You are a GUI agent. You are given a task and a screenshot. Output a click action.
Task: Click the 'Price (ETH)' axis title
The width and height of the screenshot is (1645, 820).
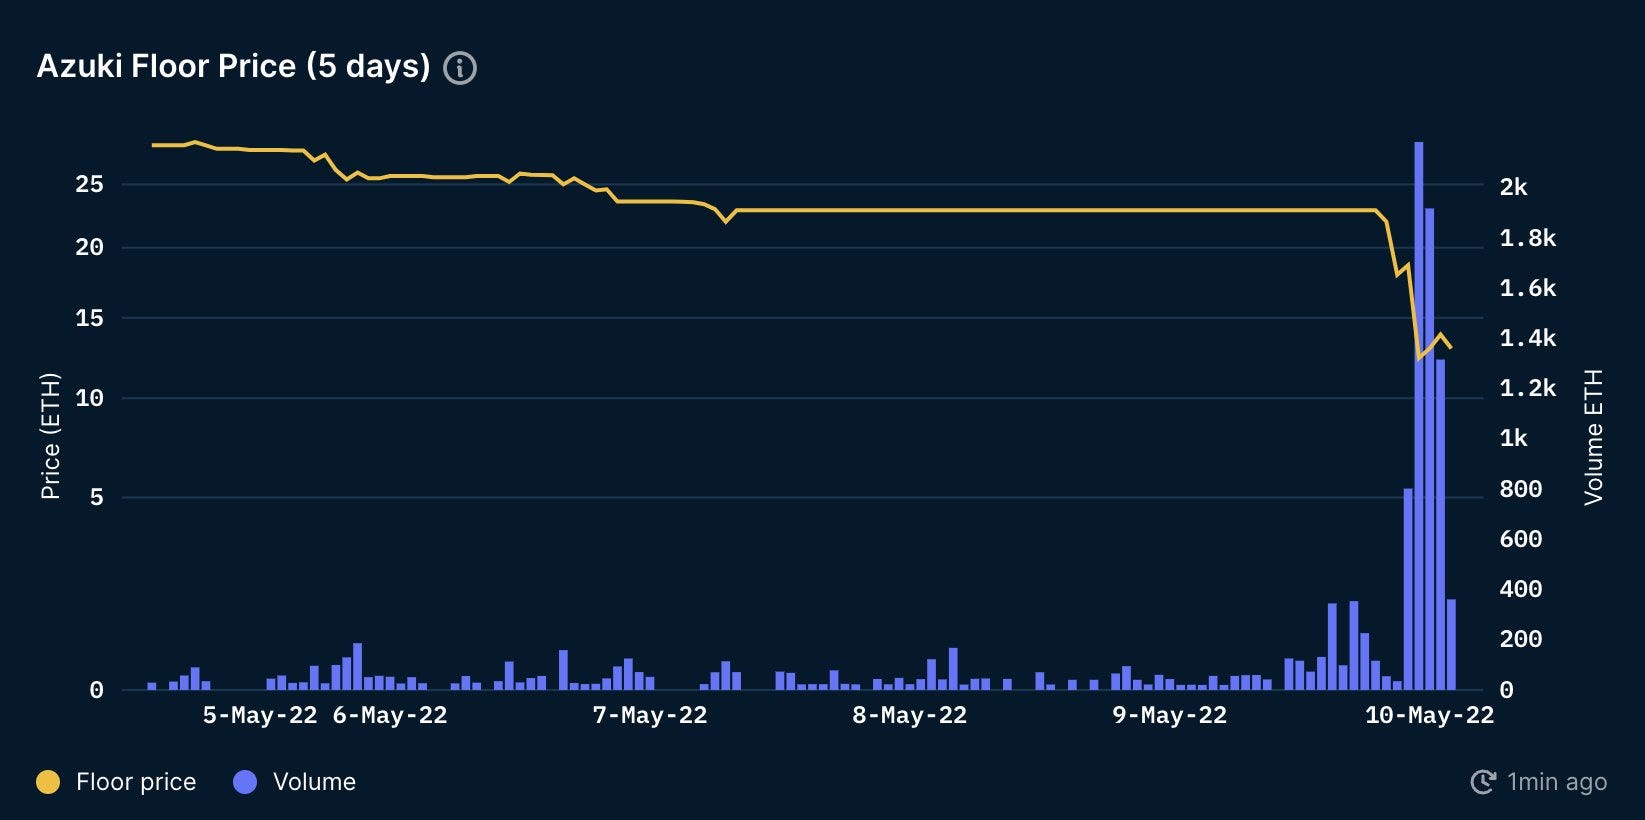(x=50, y=436)
